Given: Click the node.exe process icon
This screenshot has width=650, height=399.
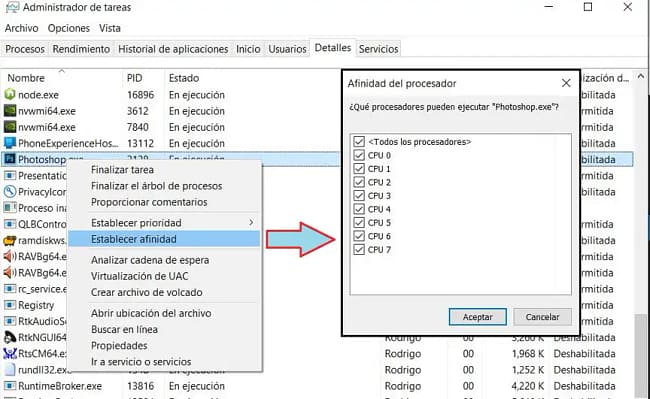Looking at the screenshot, I should coord(10,94).
